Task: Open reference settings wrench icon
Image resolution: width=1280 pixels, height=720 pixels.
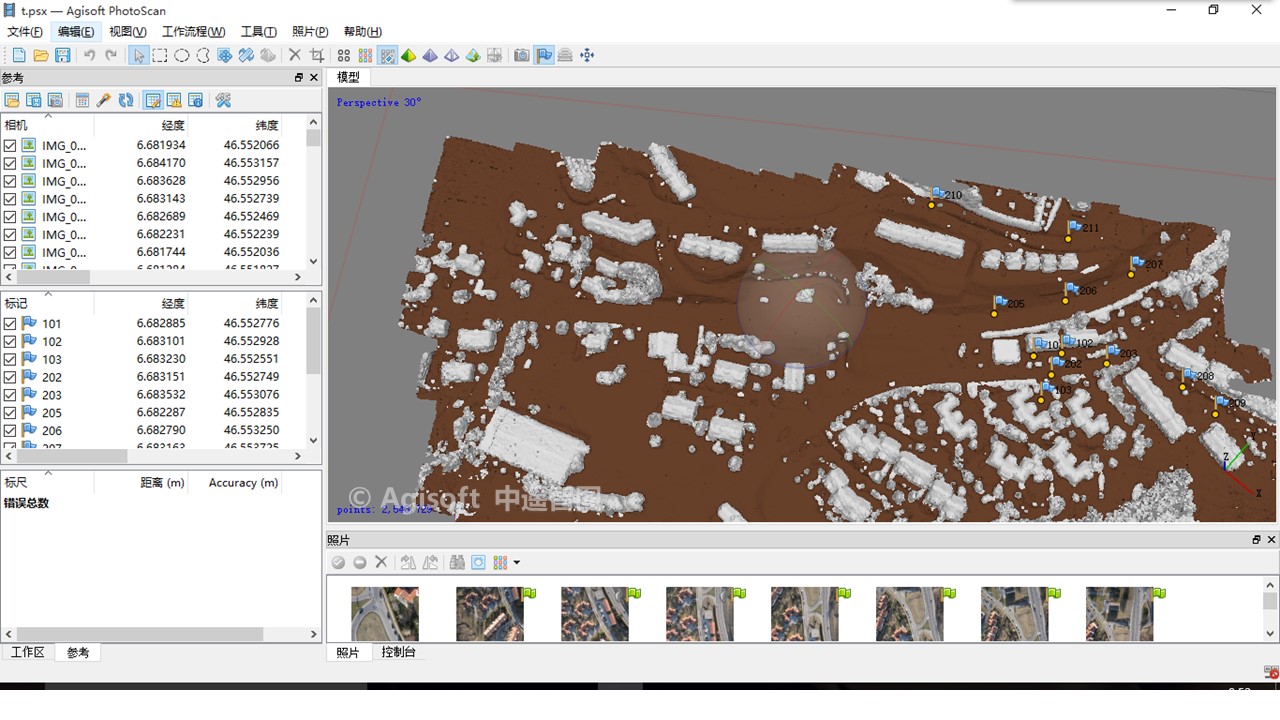Action: click(223, 100)
